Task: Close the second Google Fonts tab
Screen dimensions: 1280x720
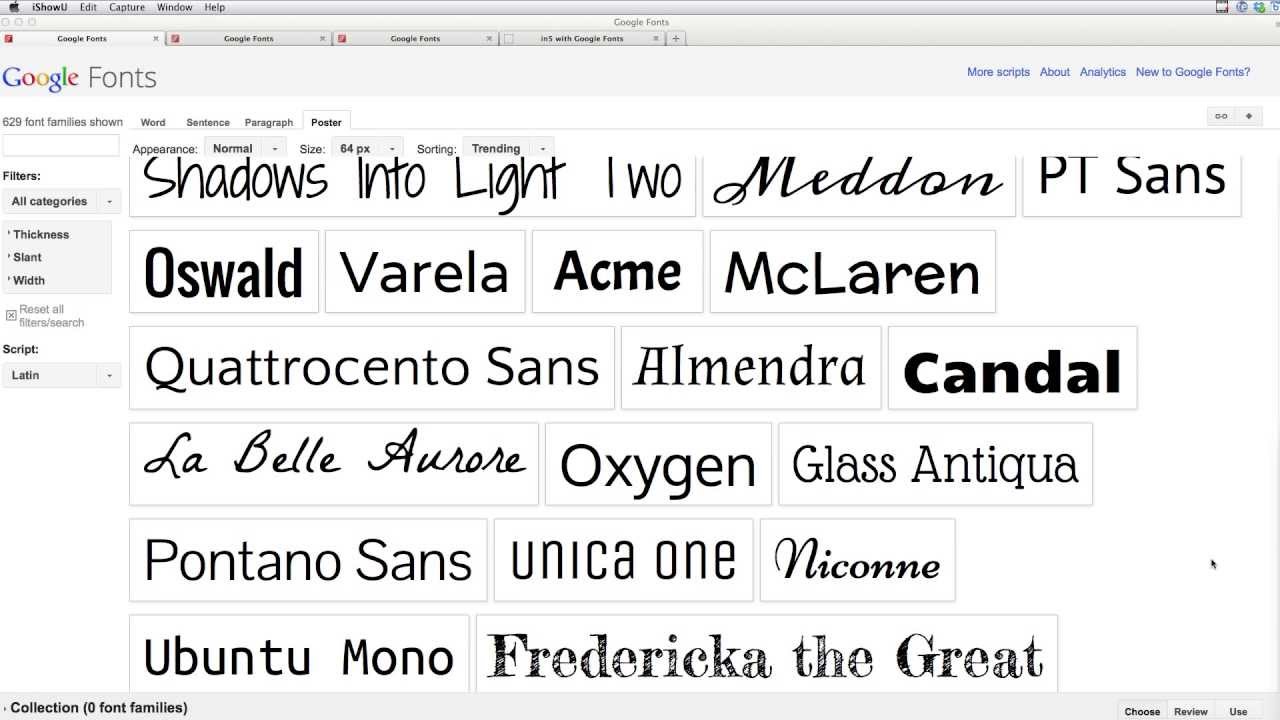Action: pos(323,39)
